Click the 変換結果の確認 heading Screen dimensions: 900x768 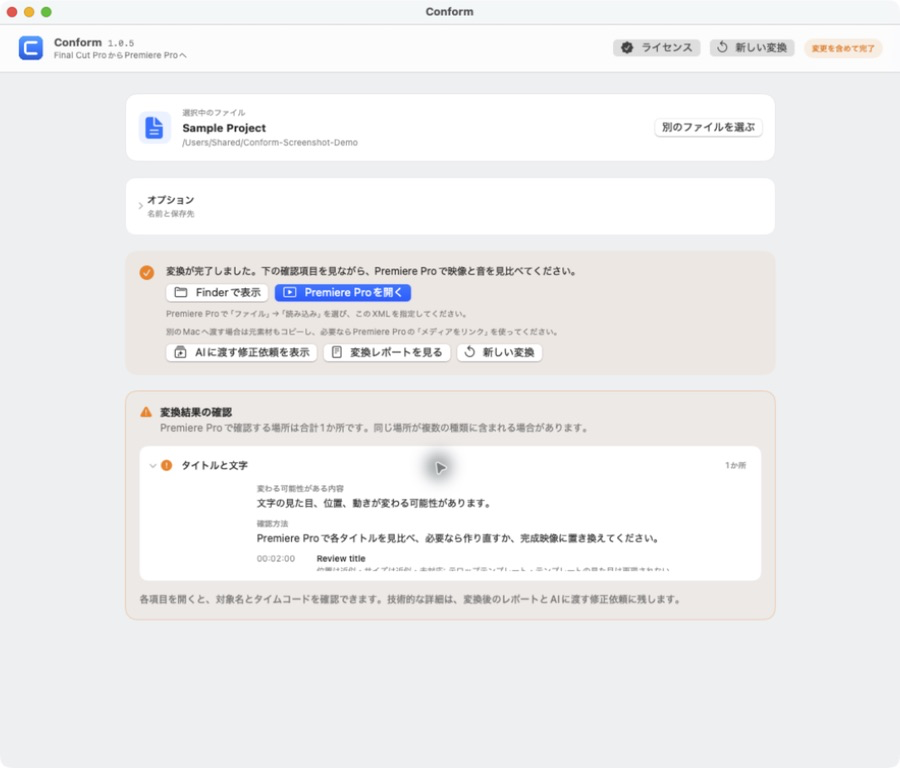coord(196,412)
